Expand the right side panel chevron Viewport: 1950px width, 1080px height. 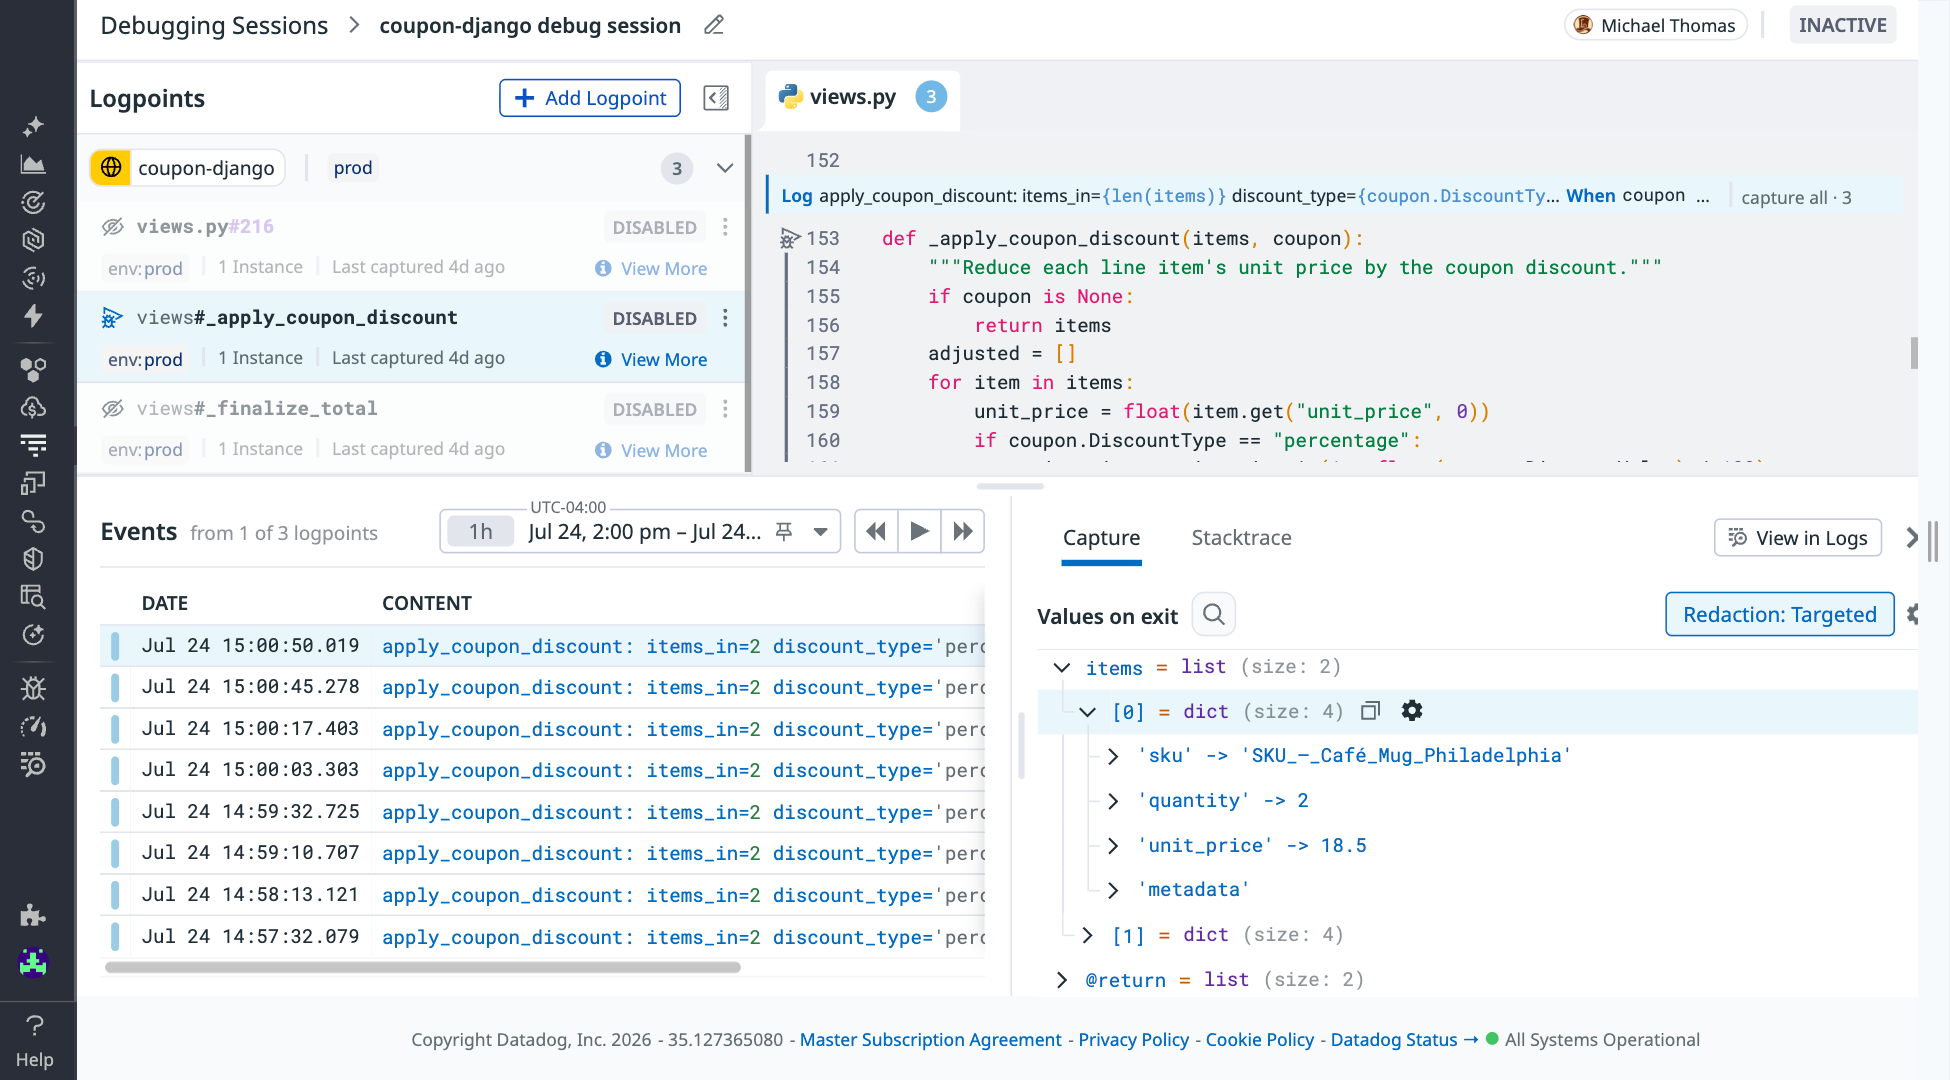[1912, 538]
